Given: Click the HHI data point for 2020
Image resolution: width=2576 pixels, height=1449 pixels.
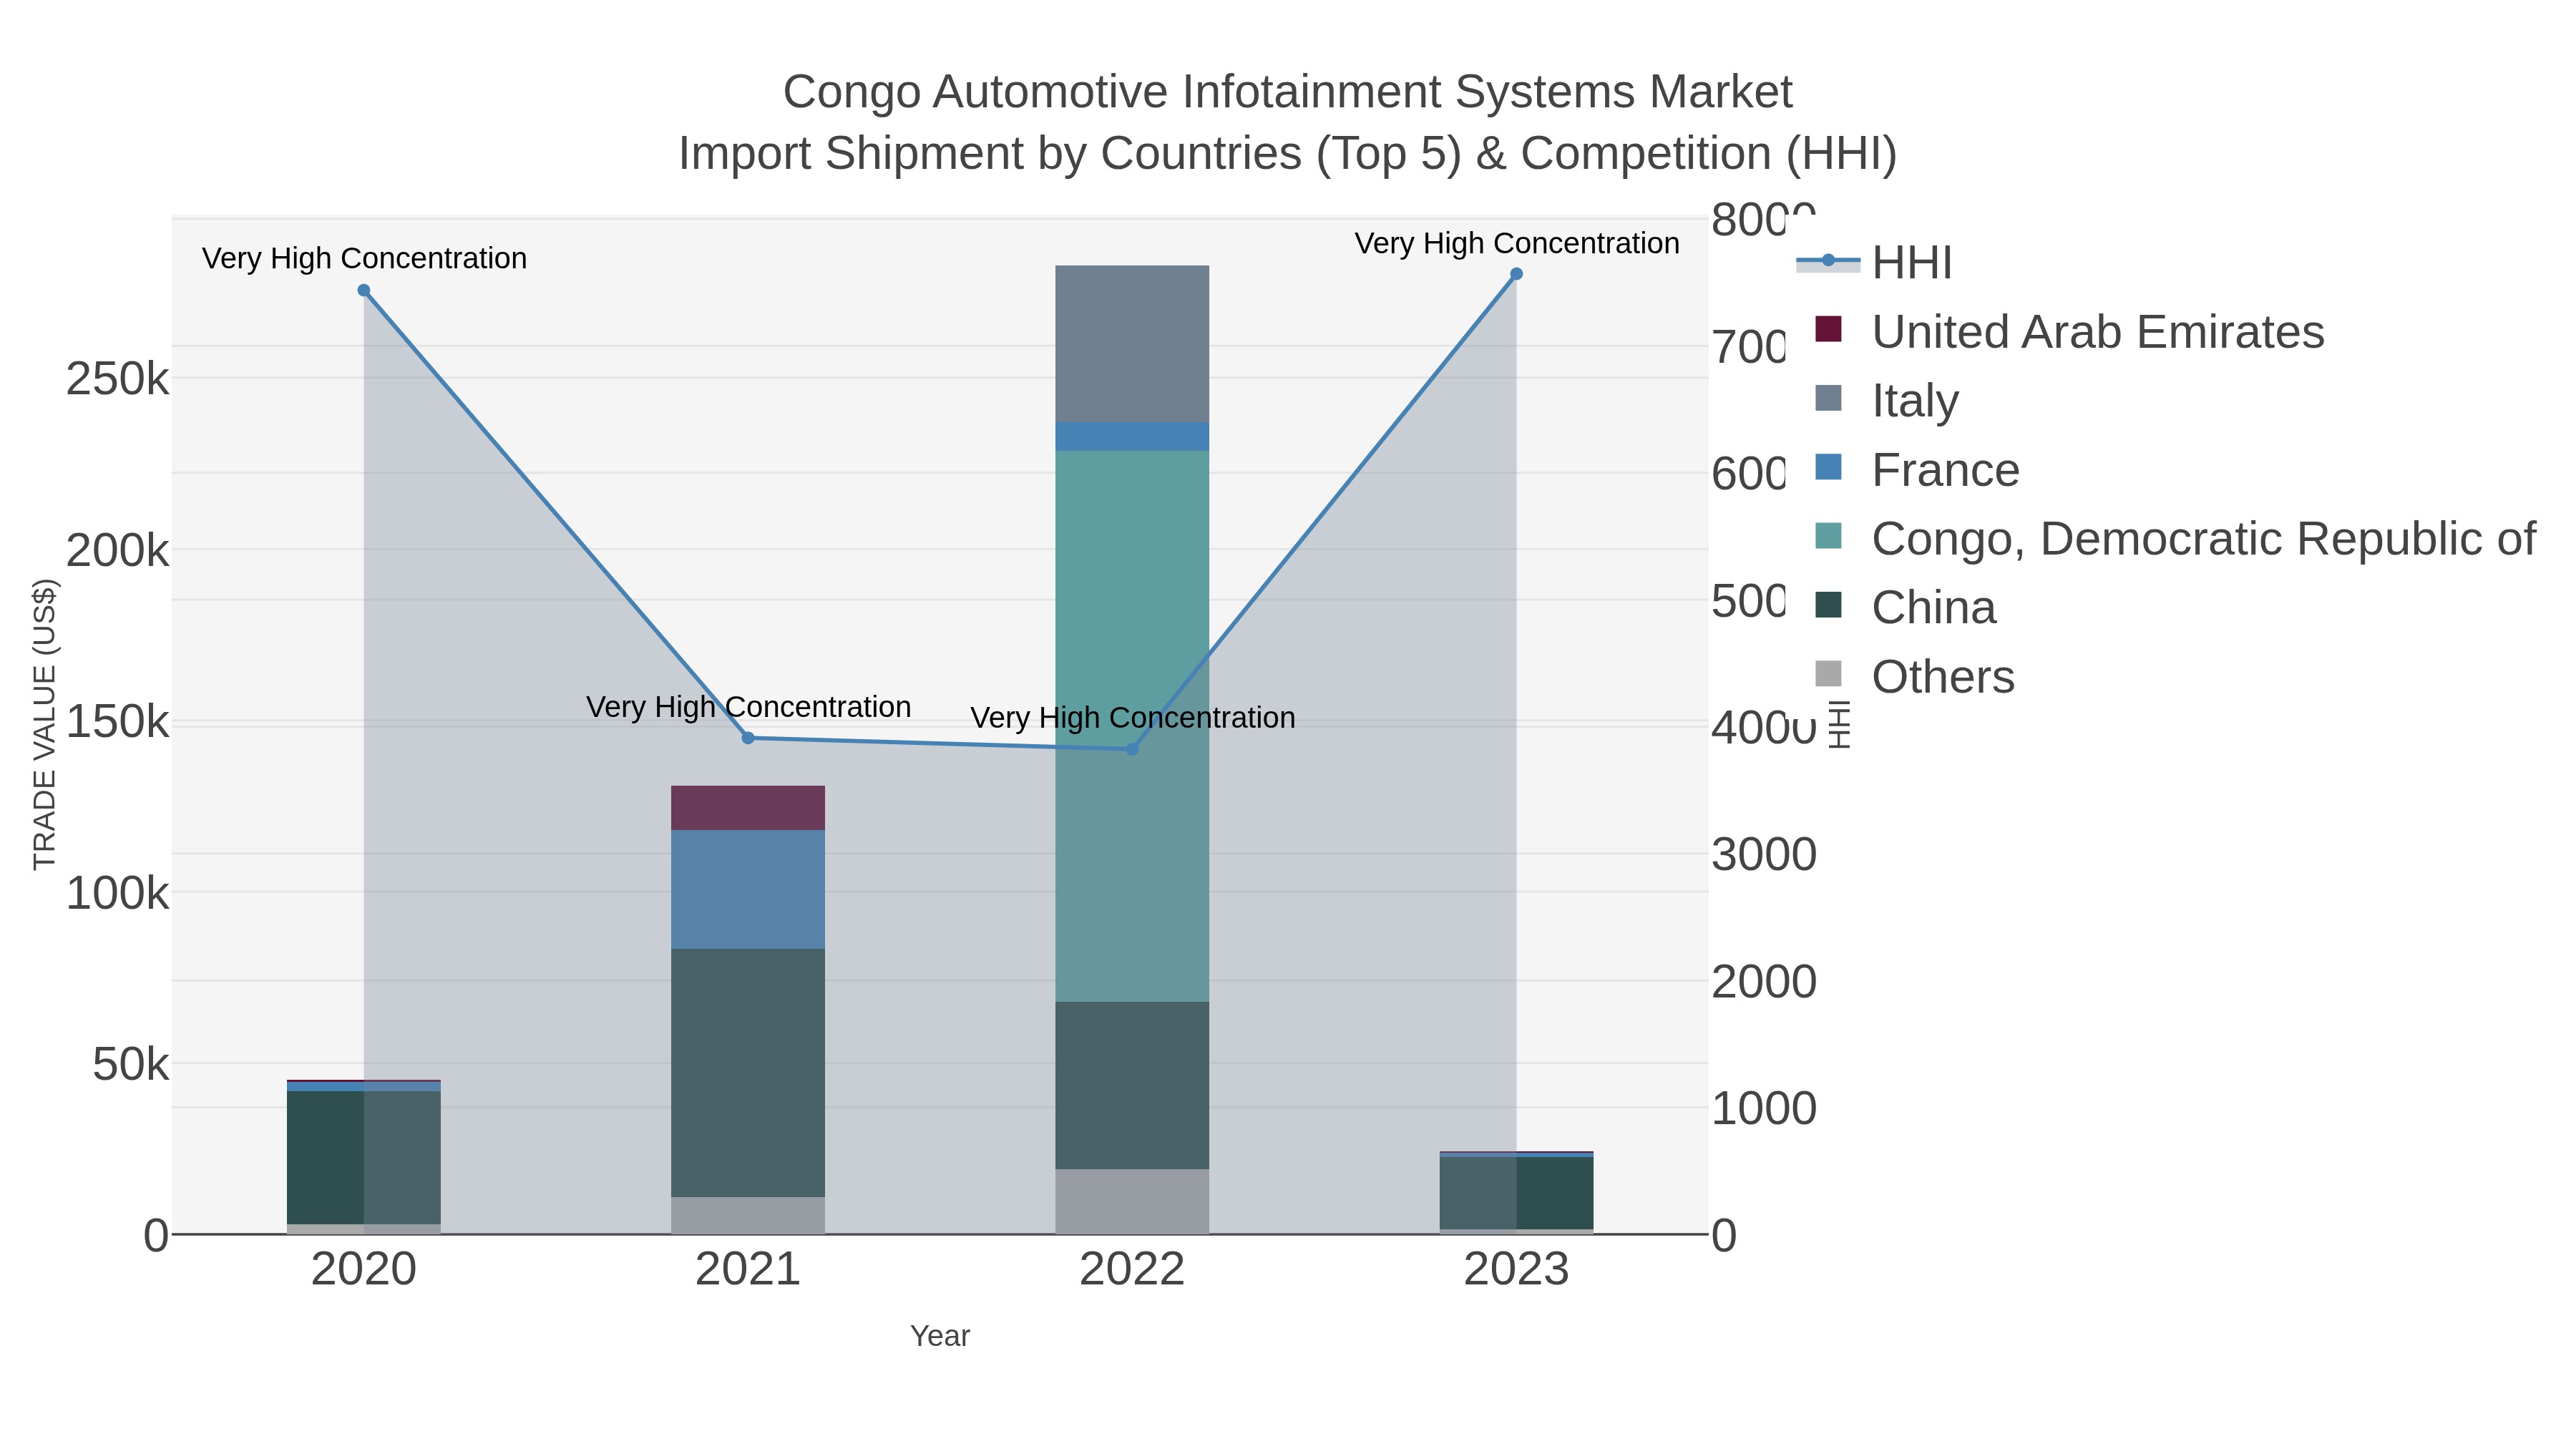Looking at the screenshot, I should [364, 291].
